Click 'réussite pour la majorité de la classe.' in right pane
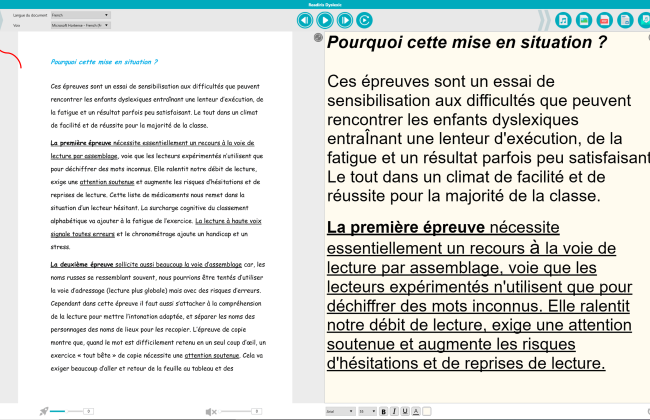The width and height of the screenshot is (650, 420). [x=464, y=196]
